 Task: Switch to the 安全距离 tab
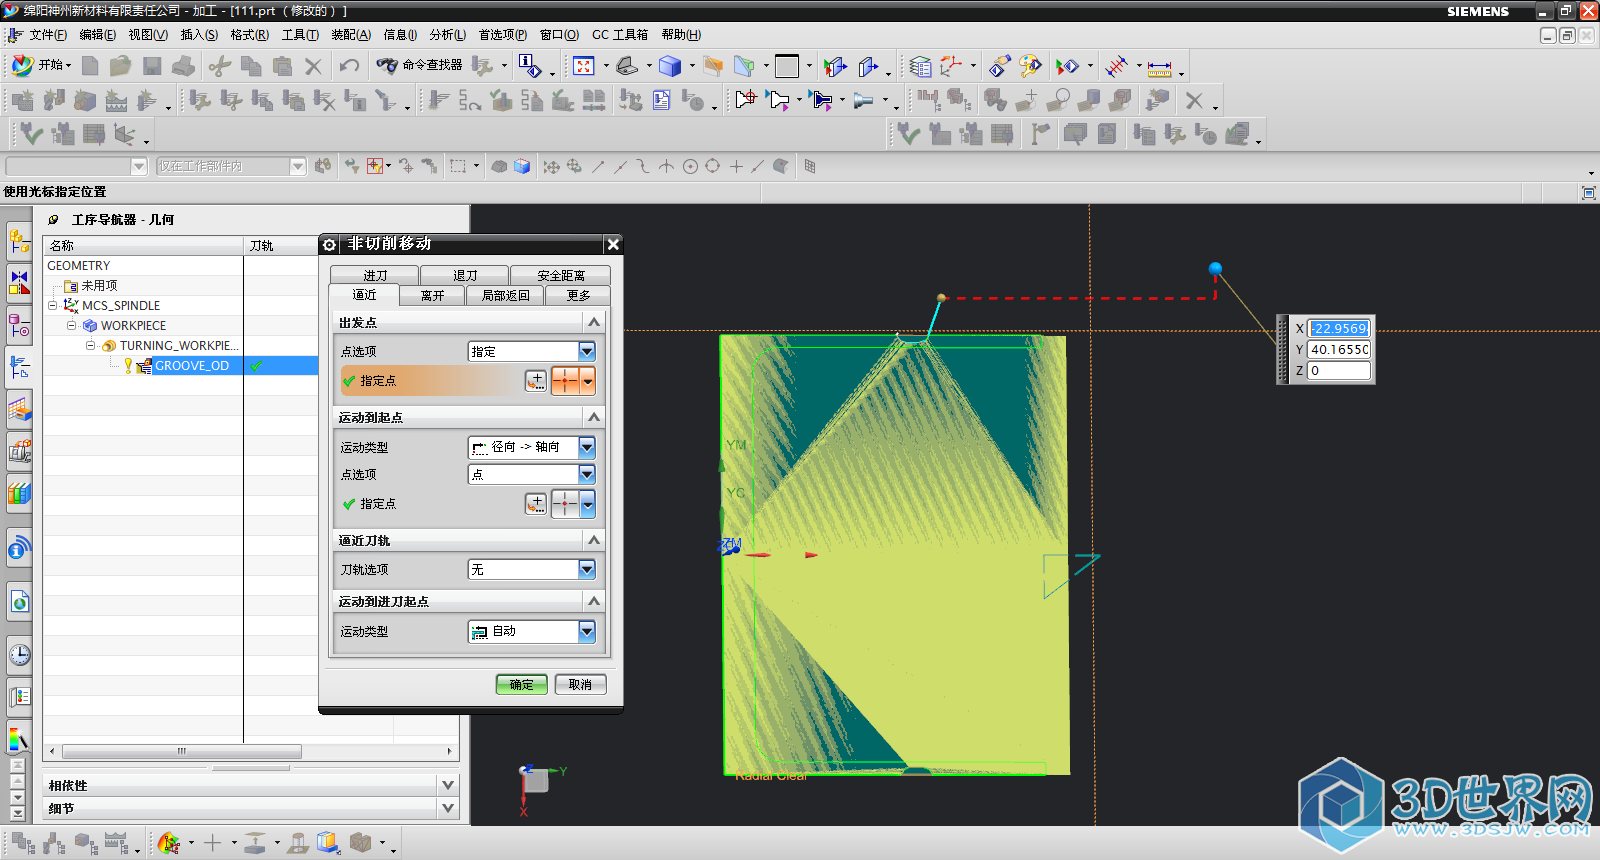pos(561,275)
